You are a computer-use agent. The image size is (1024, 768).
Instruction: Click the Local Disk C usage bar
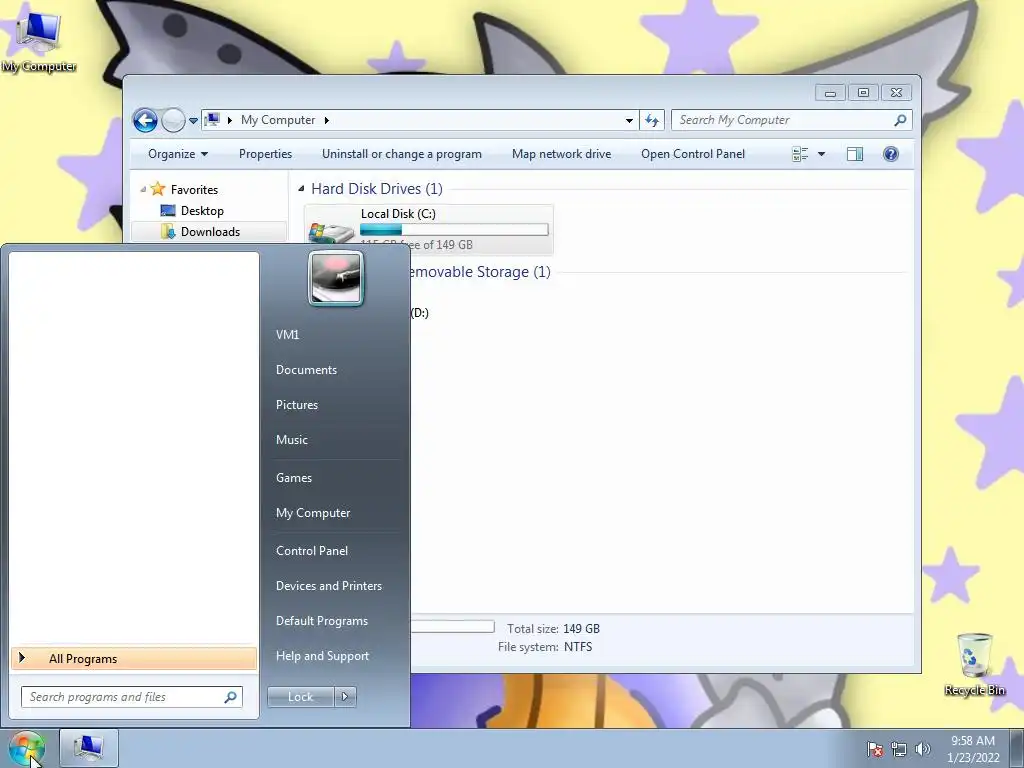tap(454, 230)
